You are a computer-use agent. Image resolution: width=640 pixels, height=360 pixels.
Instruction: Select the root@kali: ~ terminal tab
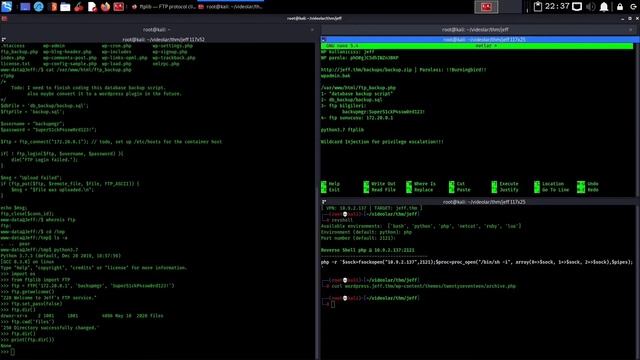point(157,29)
